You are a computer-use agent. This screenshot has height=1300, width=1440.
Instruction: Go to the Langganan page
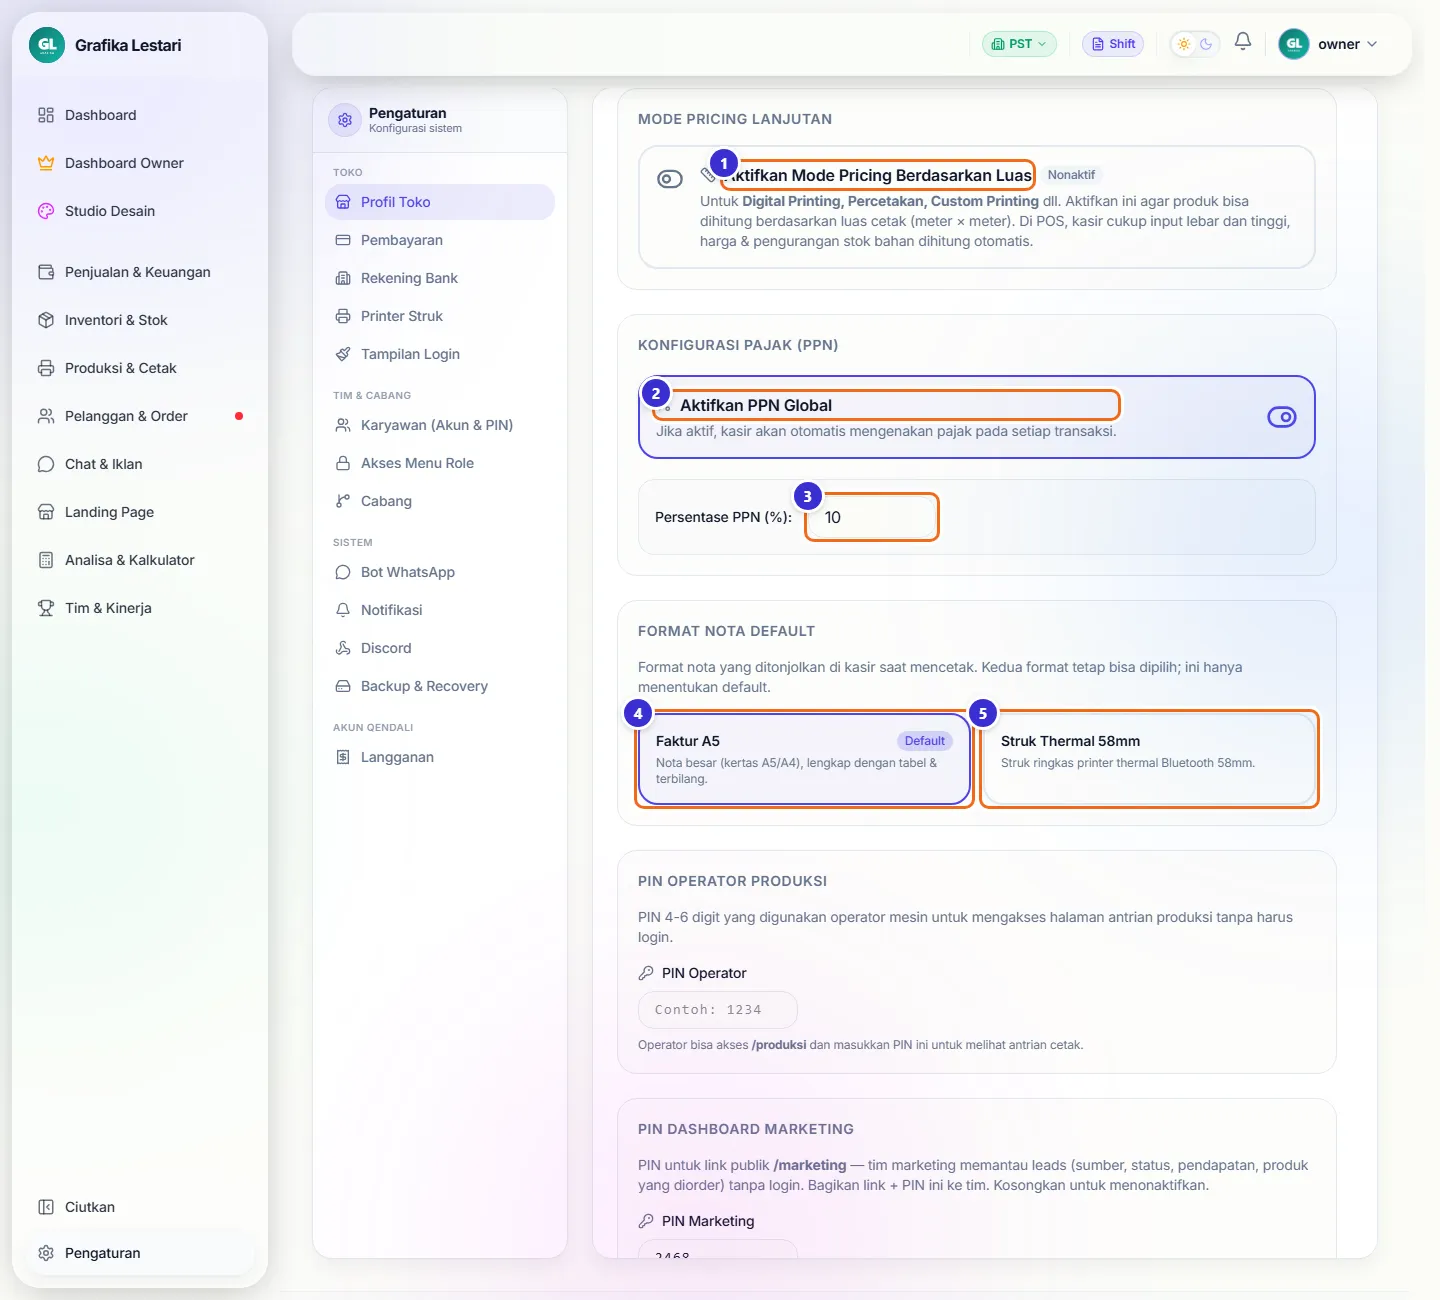click(x=440, y=757)
